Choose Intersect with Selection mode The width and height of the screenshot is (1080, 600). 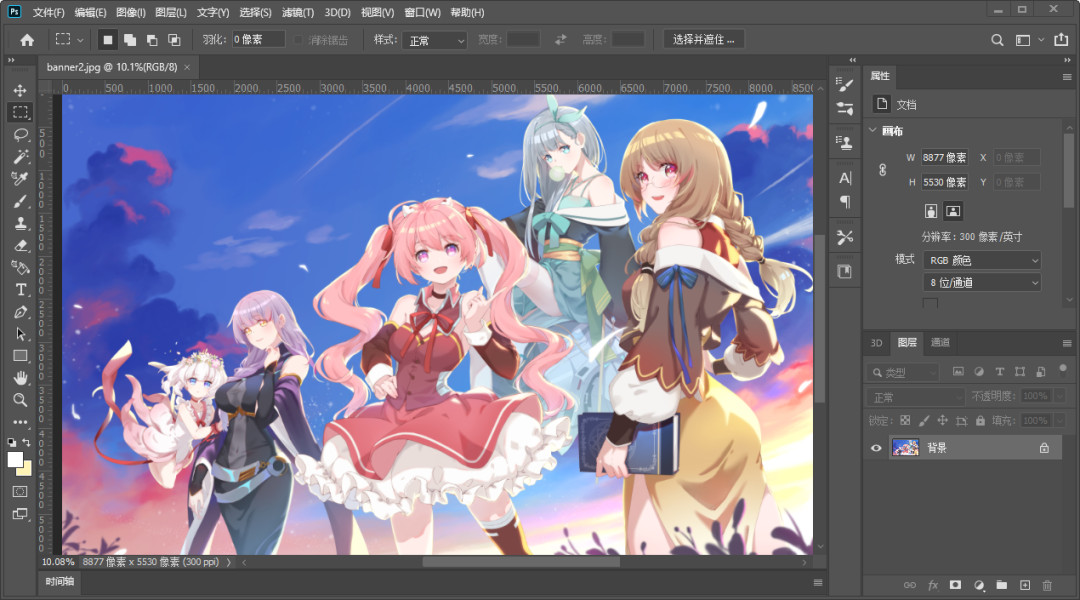click(174, 40)
